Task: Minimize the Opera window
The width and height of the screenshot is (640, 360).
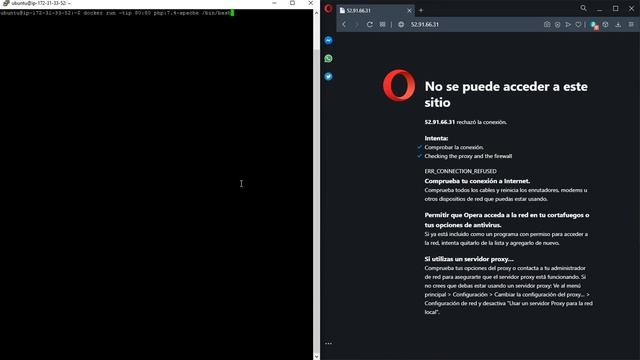Action: click(x=599, y=9)
